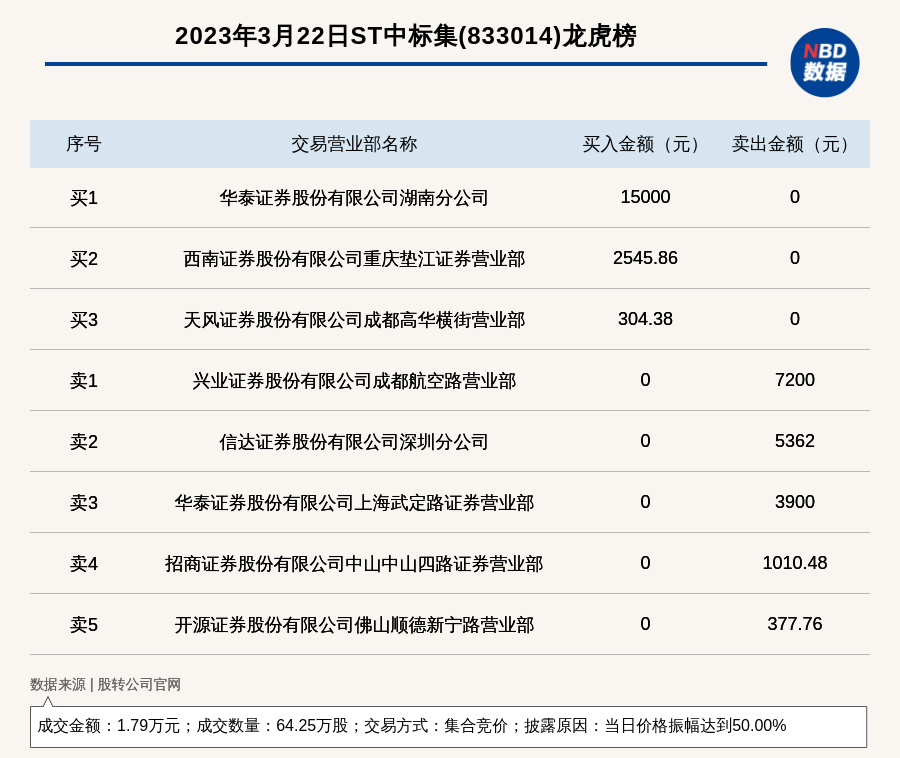Screen dimensions: 900x758
Task: Click 招商证券股份有限公司中山中山四路证券营业部
Action: pyautogui.click(x=354, y=563)
